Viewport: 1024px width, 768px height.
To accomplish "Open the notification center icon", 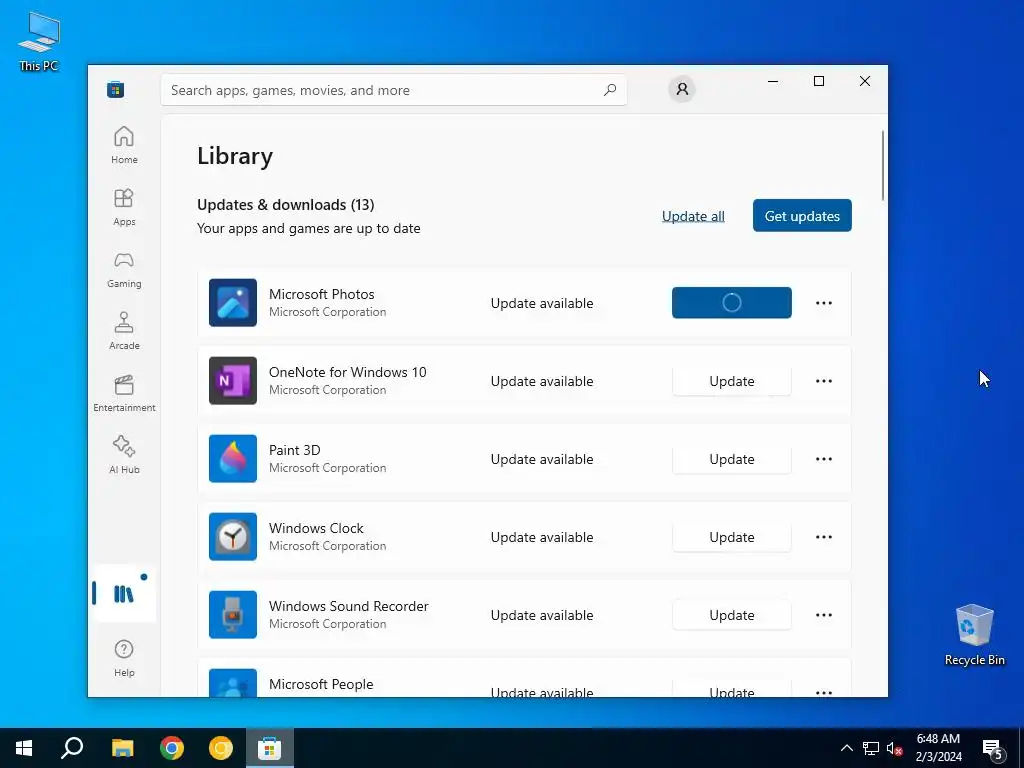I will coord(993,749).
